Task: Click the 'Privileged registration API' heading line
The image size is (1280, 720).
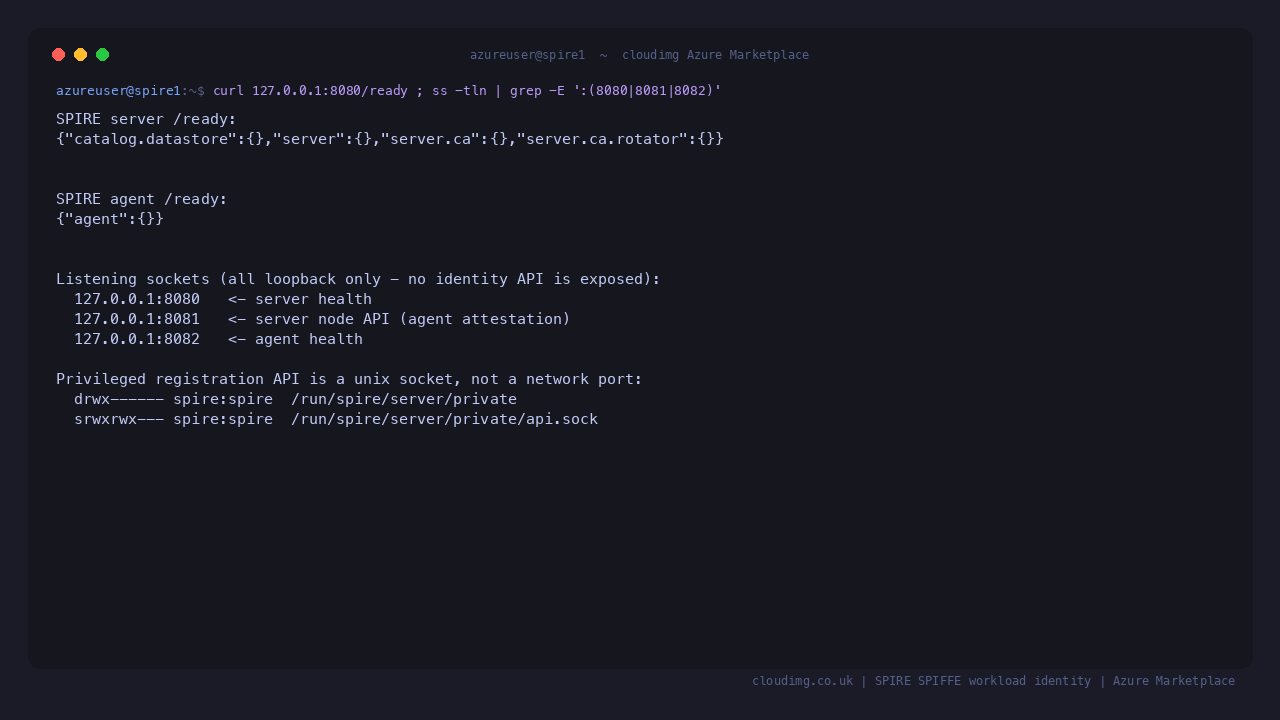Action: [x=349, y=379]
